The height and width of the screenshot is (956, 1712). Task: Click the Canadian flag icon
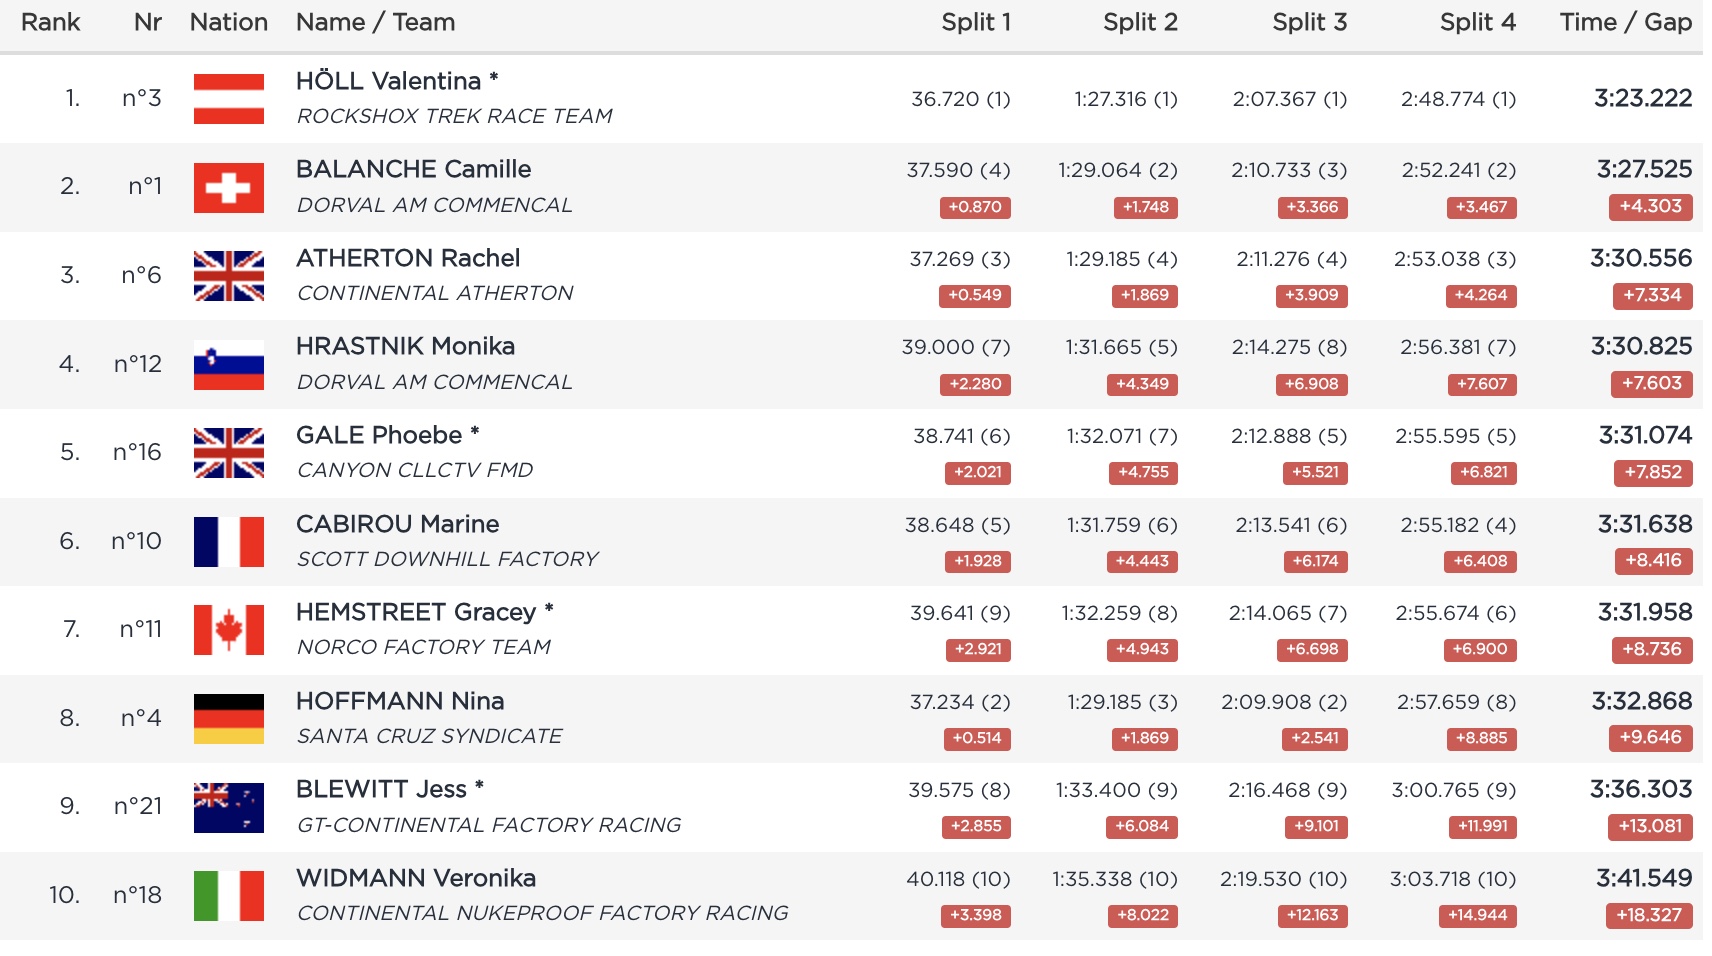229,630
